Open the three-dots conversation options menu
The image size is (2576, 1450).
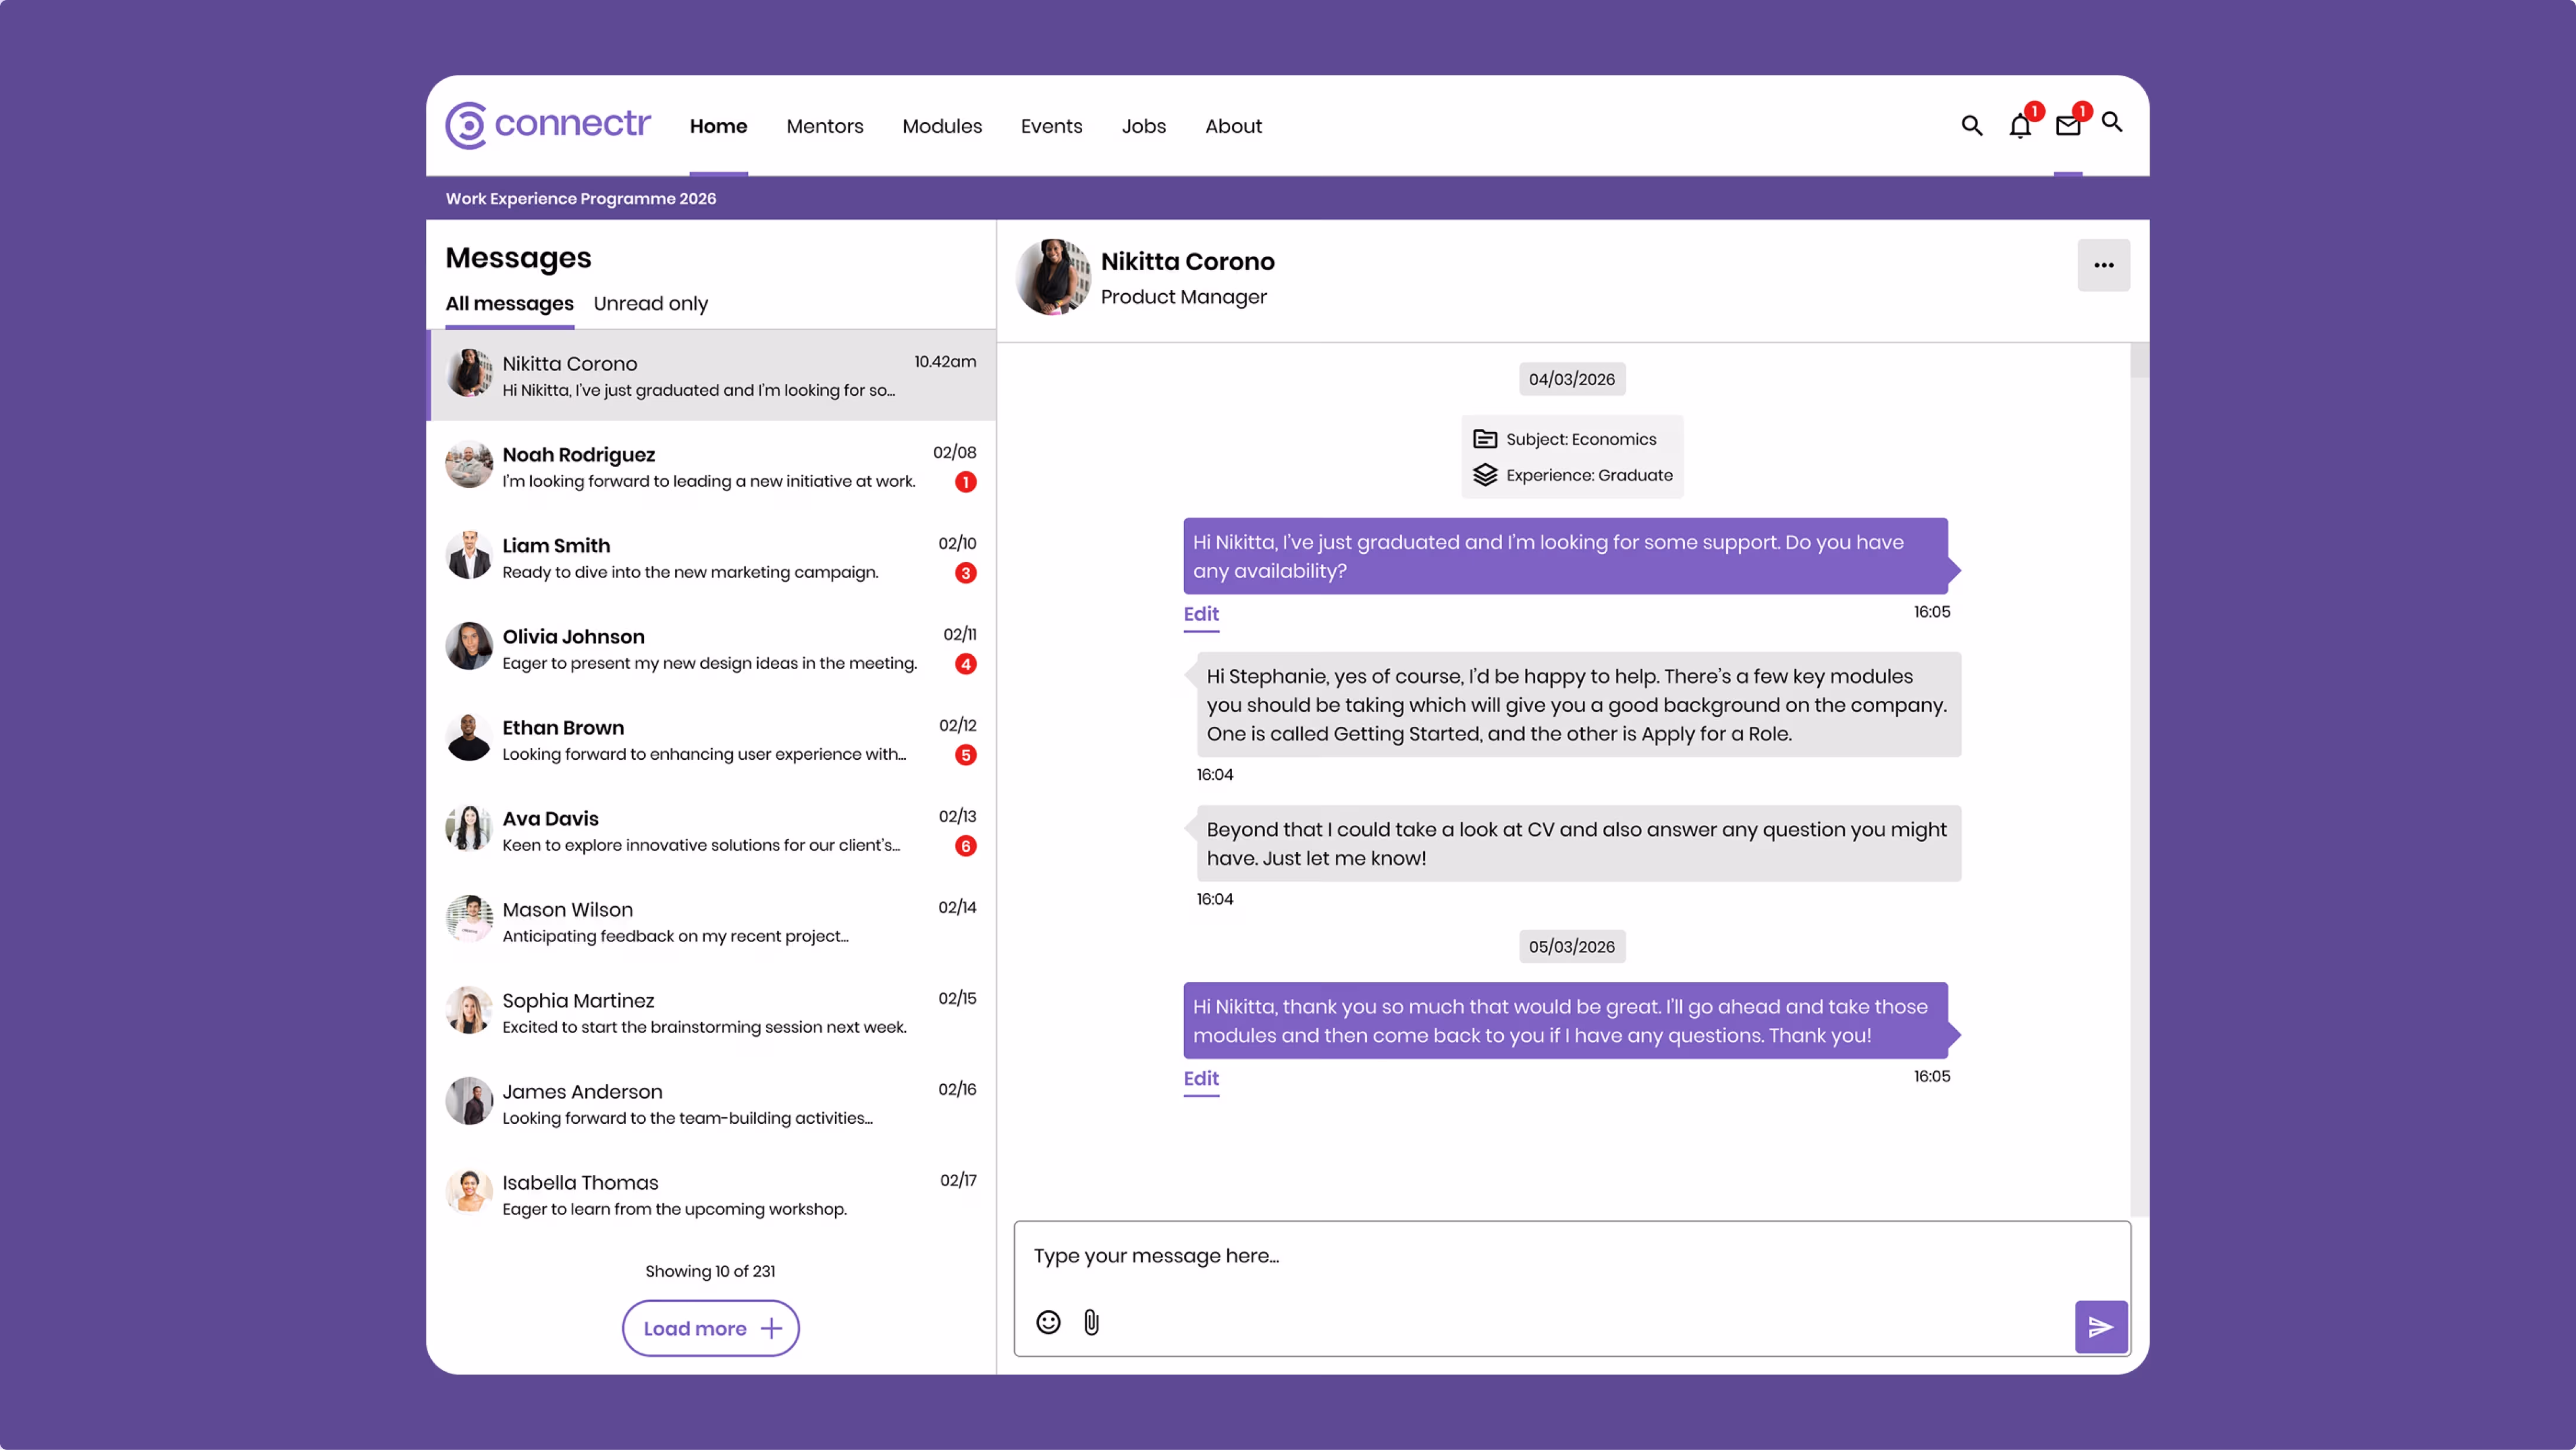tap(2103, 265)
